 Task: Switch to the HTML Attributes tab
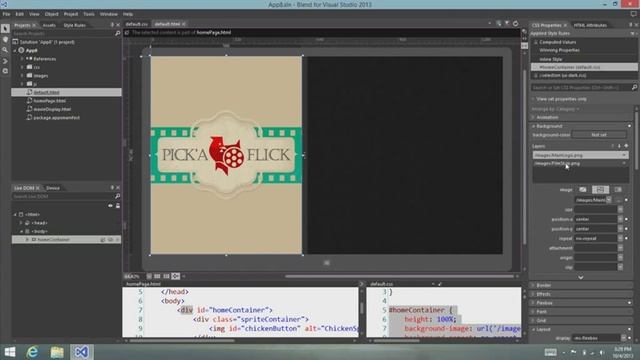pos(590,25)
